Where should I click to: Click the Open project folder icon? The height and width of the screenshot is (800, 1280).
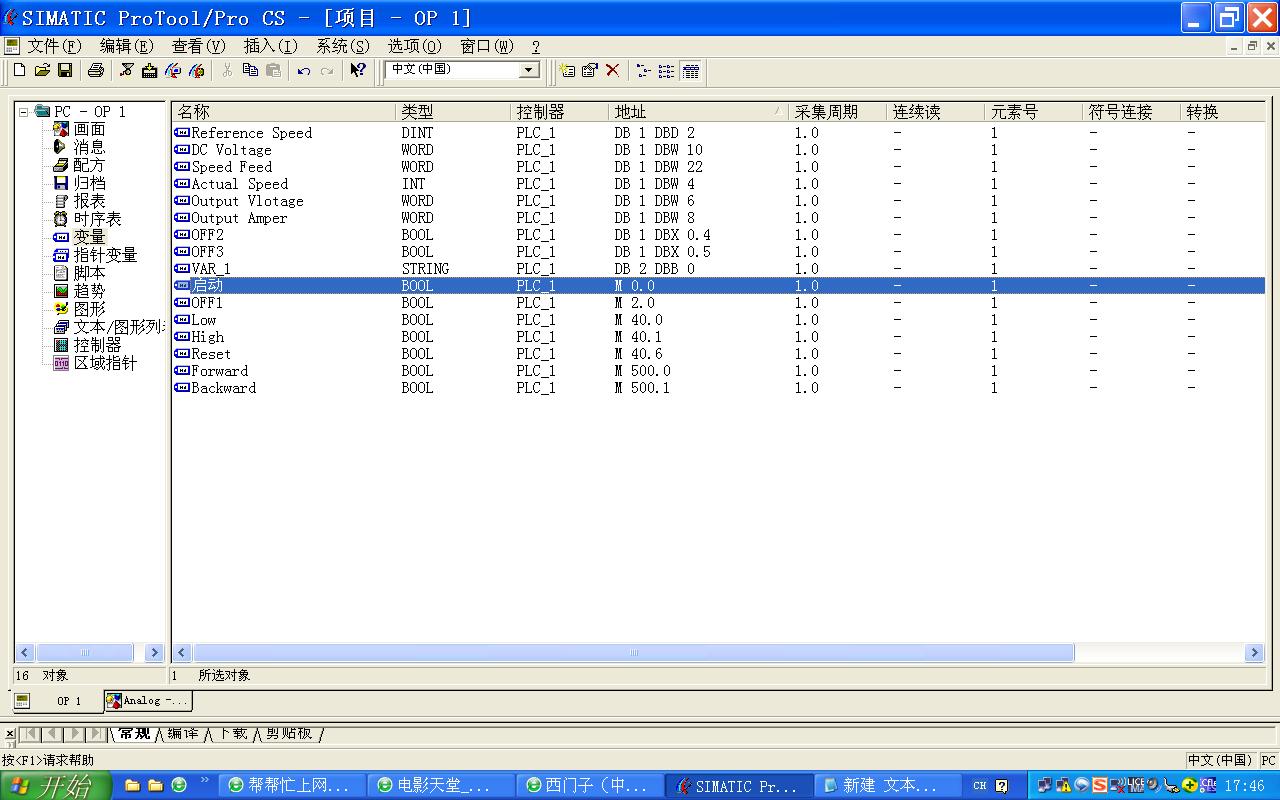tap(42, 70)
